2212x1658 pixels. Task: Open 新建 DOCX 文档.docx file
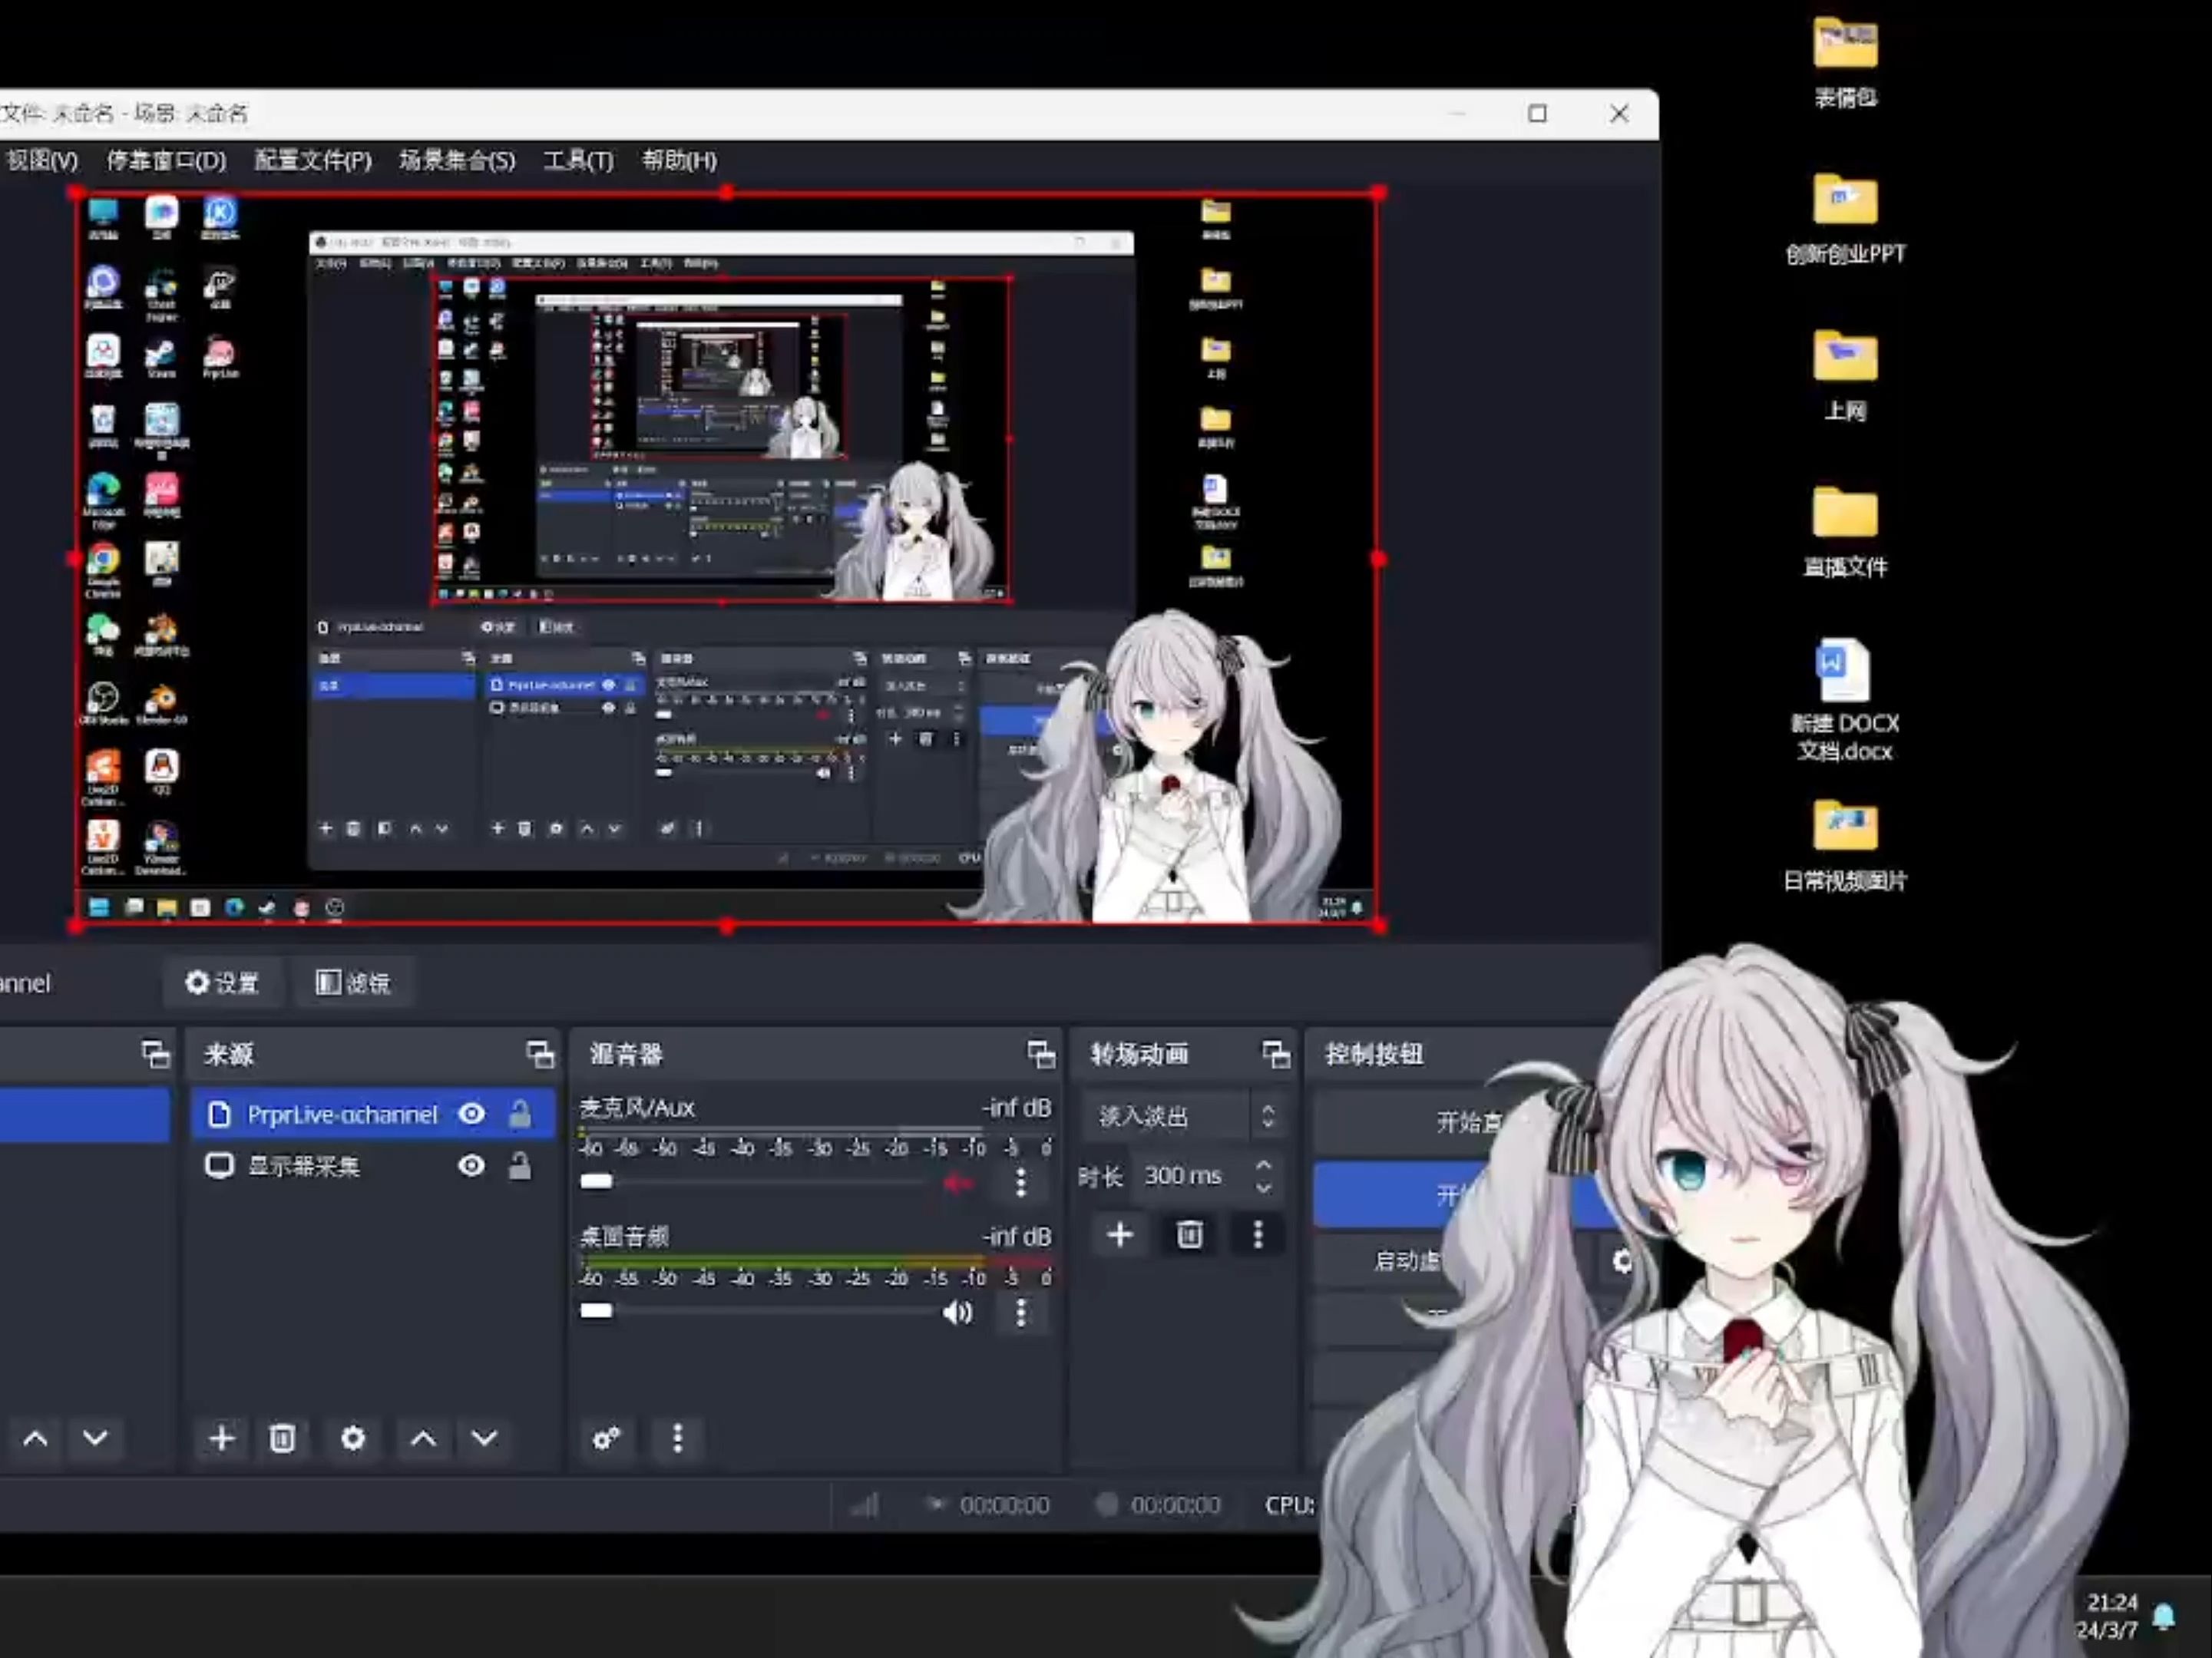1845,700
